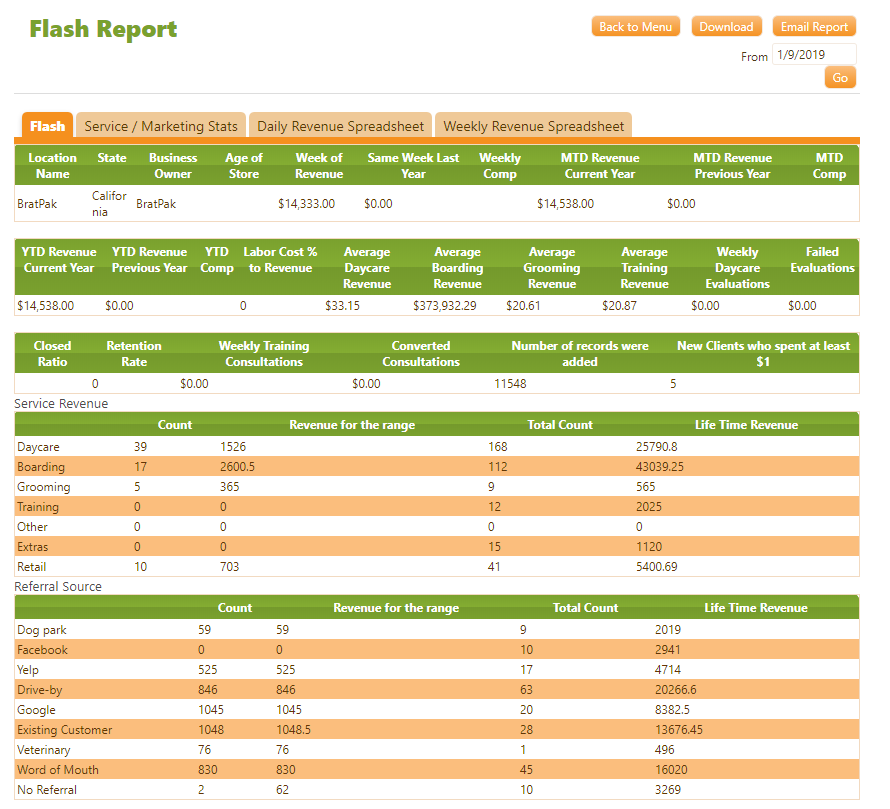Image resolution: width=890 pixels, height=809 pixels.
Task: Click the Extras row label
Action: coord(32,547)
